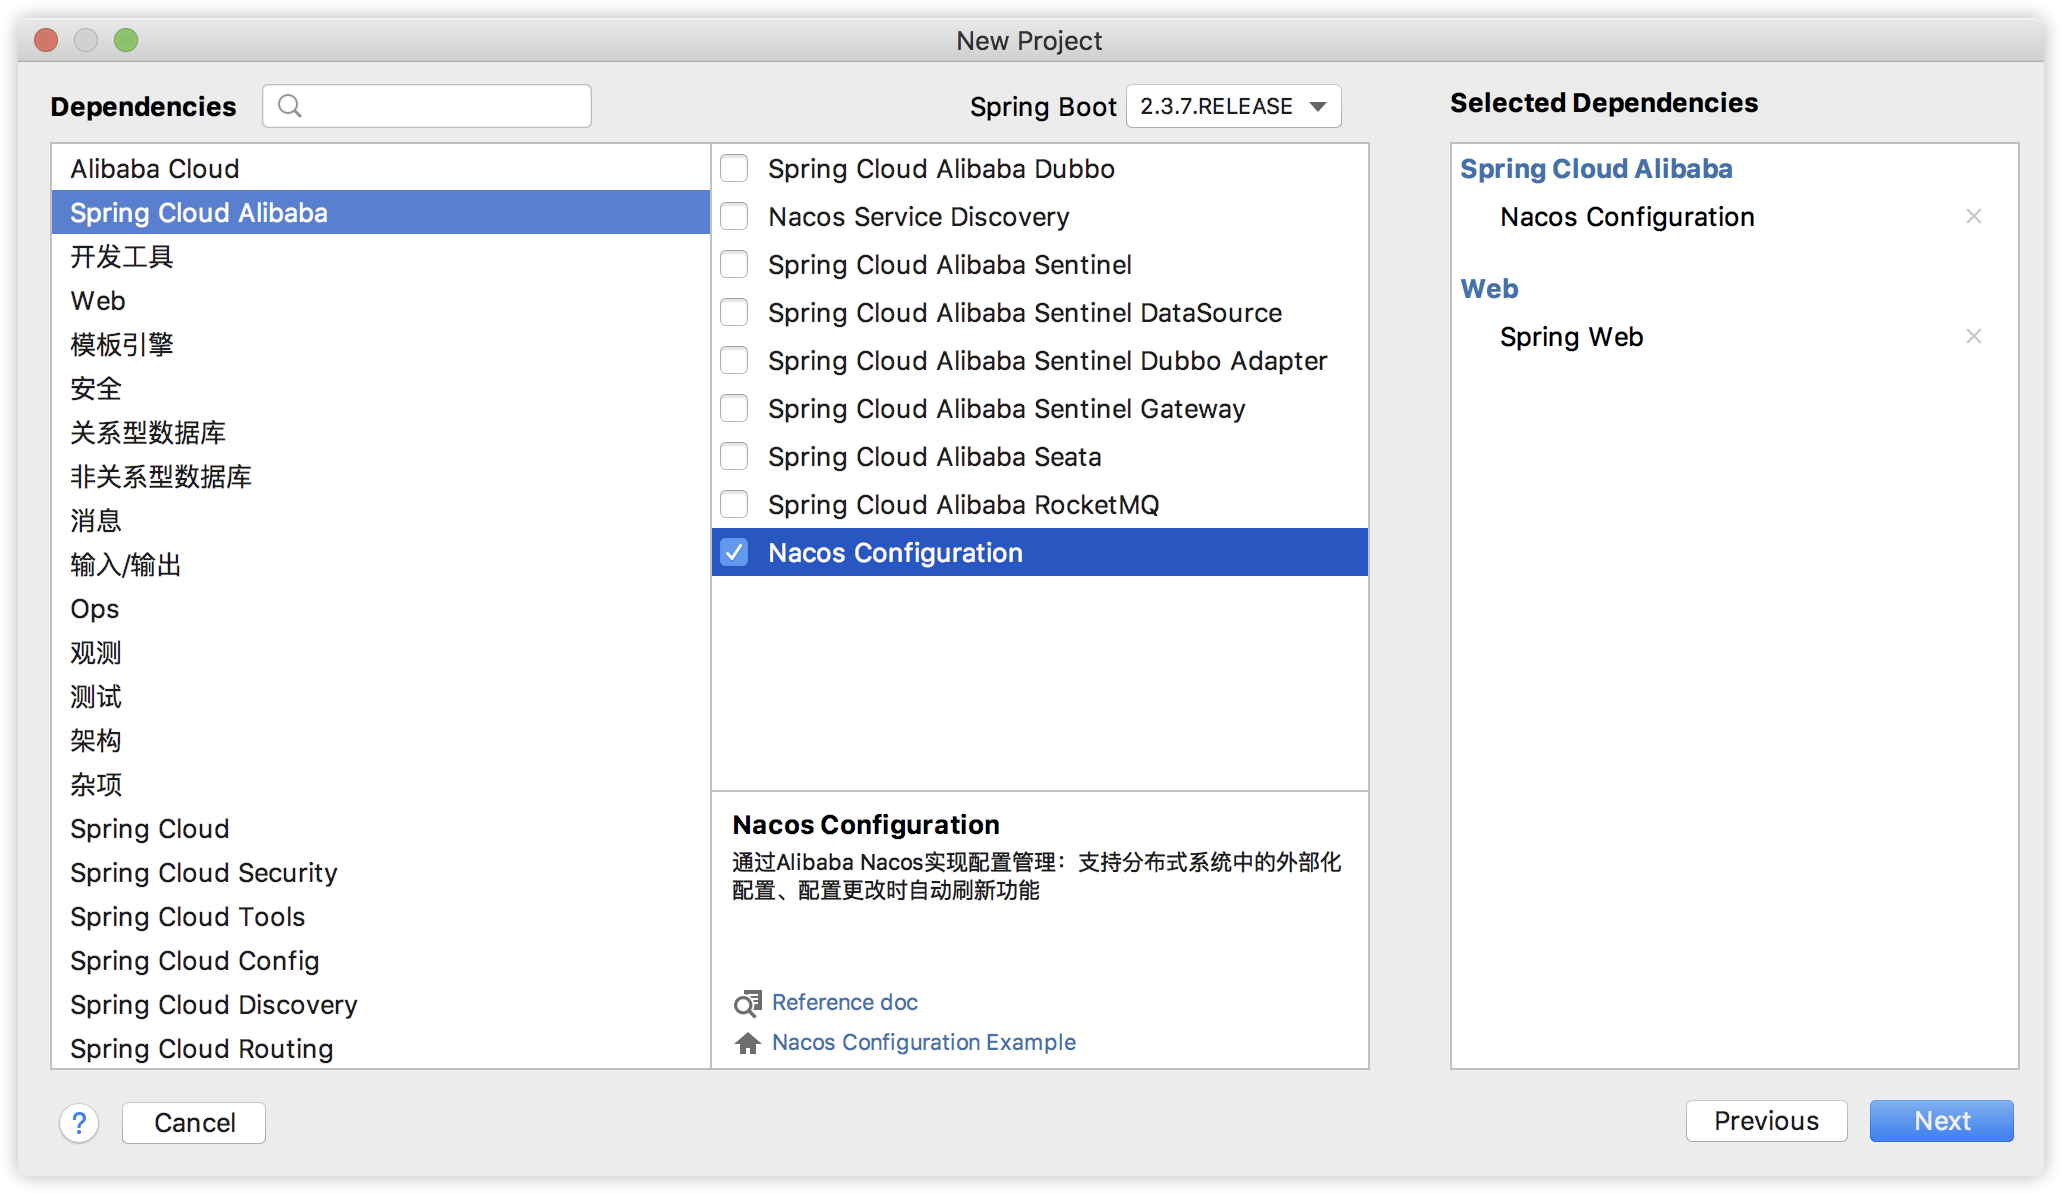Select the Ops dependency category
The height and width of the screenshot is (1194, 2062).
(x=95, y=608)
